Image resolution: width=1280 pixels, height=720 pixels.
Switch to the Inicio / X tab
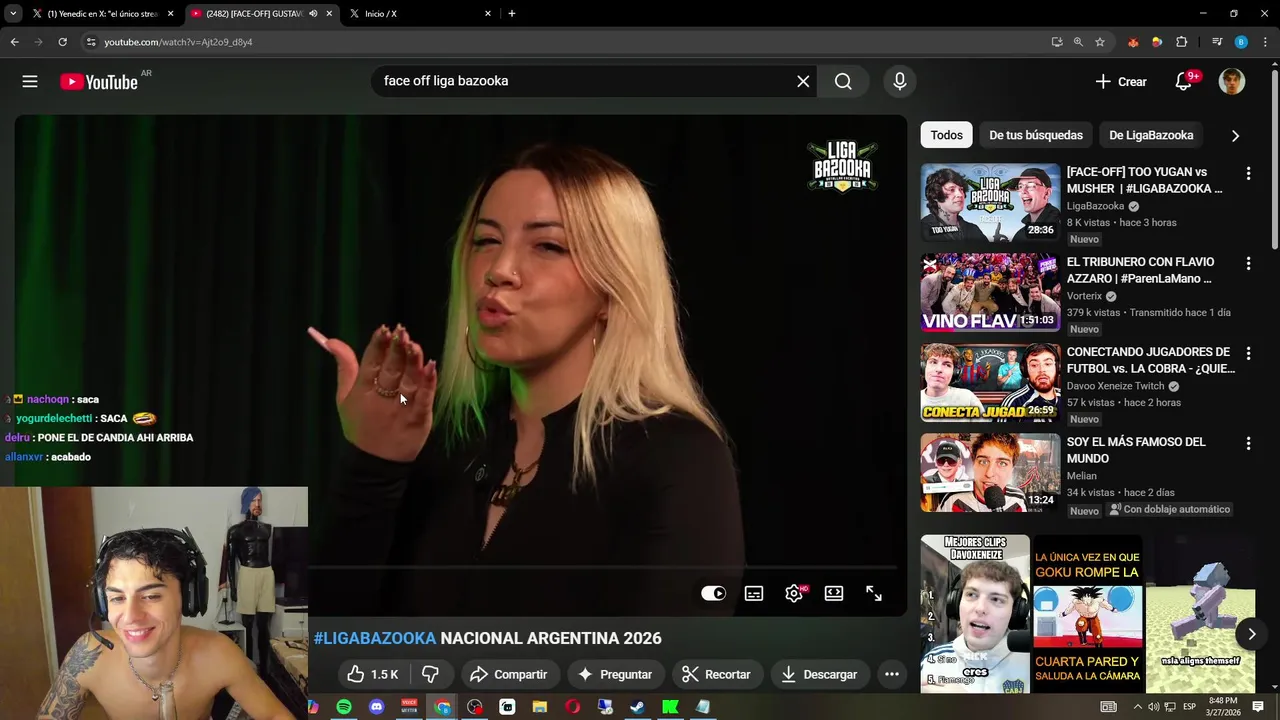[x=420, y=14]
